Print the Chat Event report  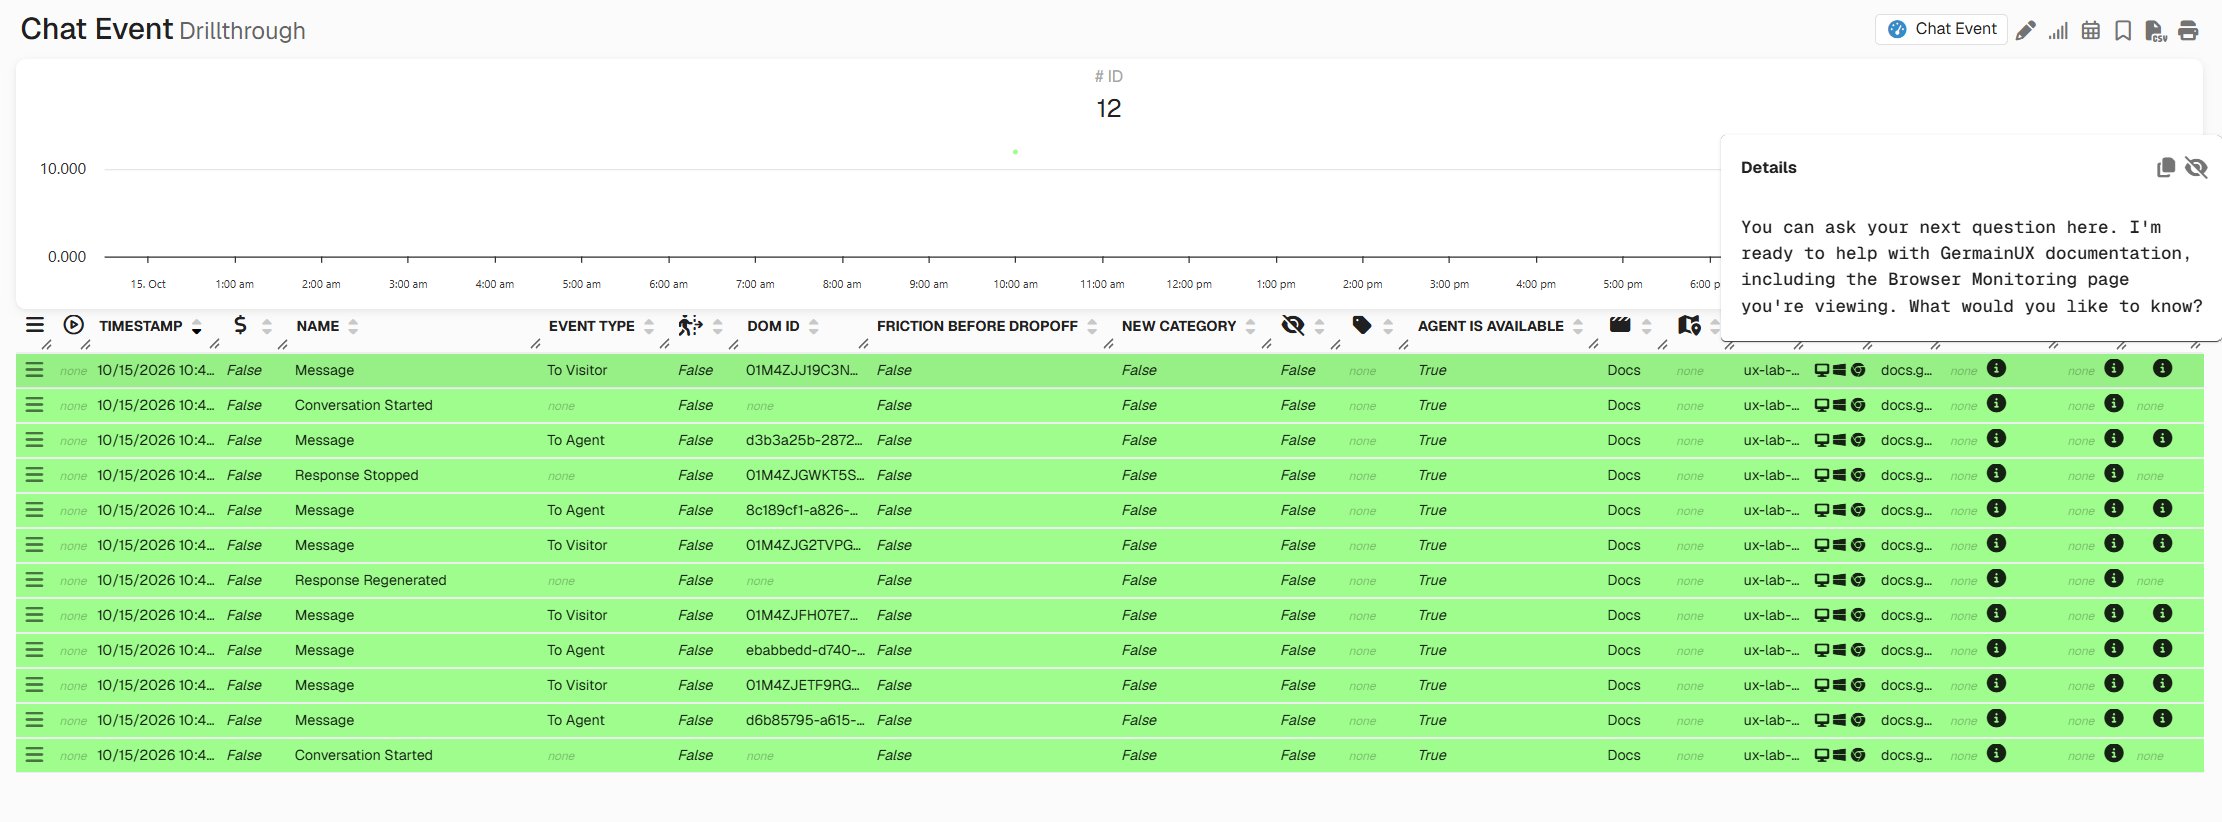(x=2188, y=30)
